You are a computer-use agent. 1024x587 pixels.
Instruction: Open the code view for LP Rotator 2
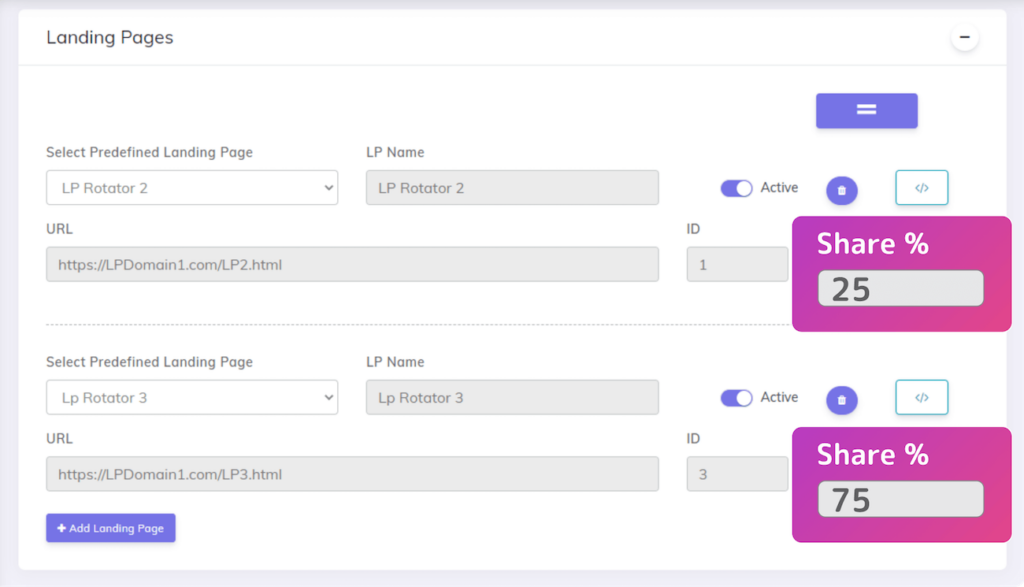coord(921,187)
